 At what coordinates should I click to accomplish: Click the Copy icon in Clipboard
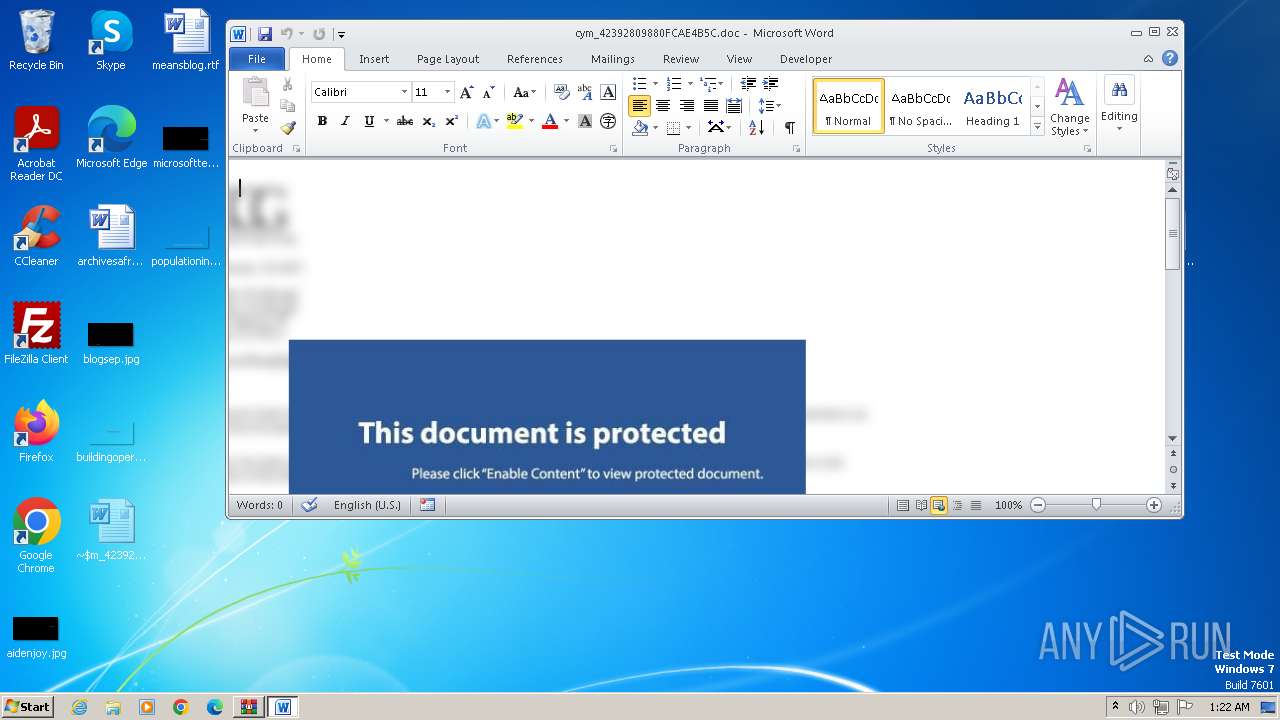288,106
